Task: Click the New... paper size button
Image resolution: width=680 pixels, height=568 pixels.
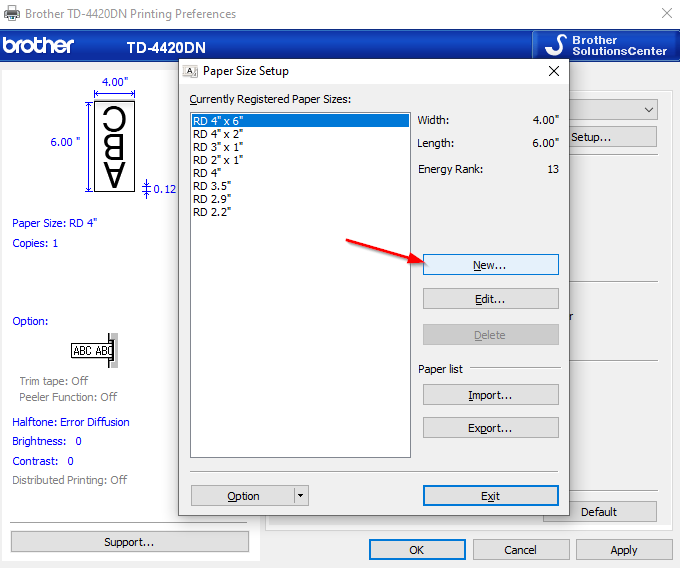Action: [x=490, y=264]
